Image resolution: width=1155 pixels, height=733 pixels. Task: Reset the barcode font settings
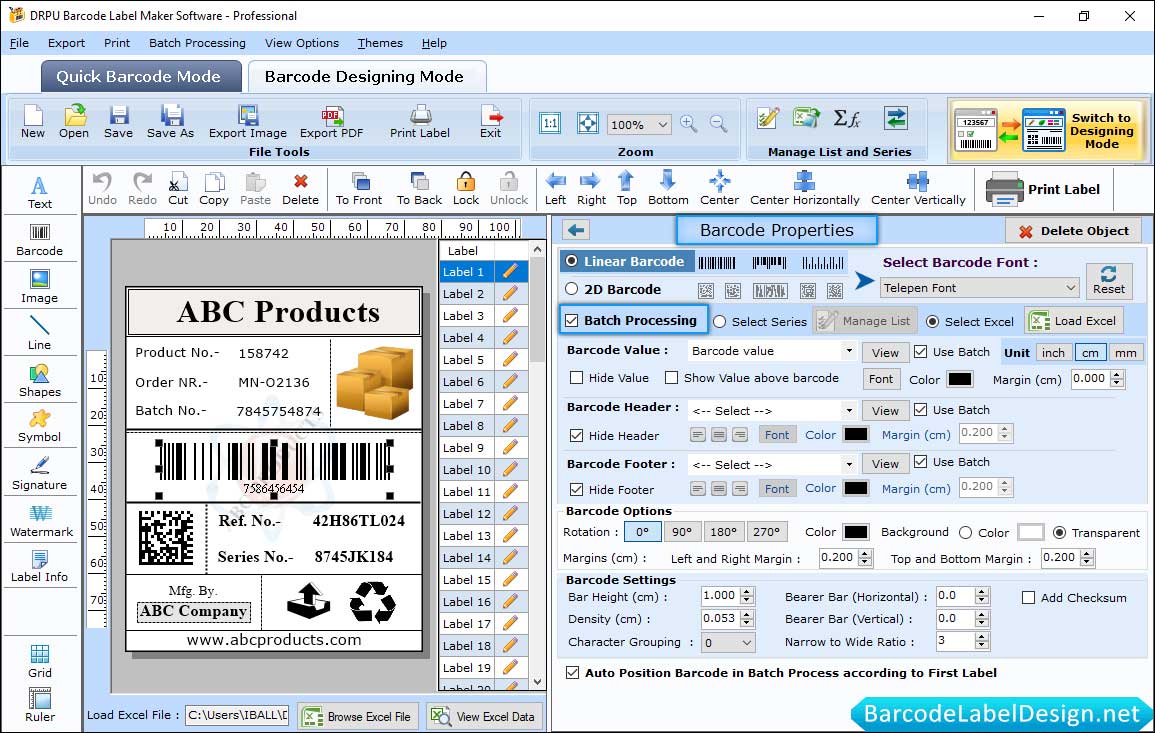click(1109, 281)
